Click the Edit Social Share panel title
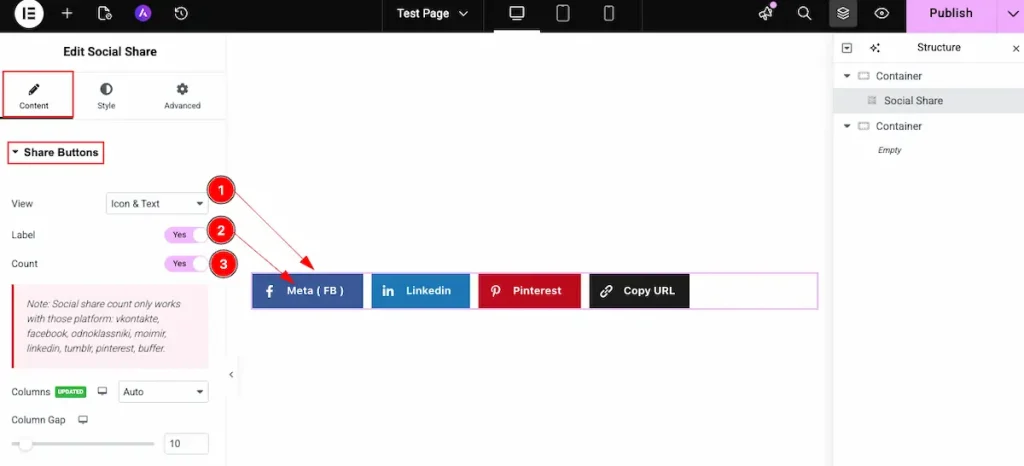The height and width of the screenshot is (466, 1024). click(x=110, y=52)
